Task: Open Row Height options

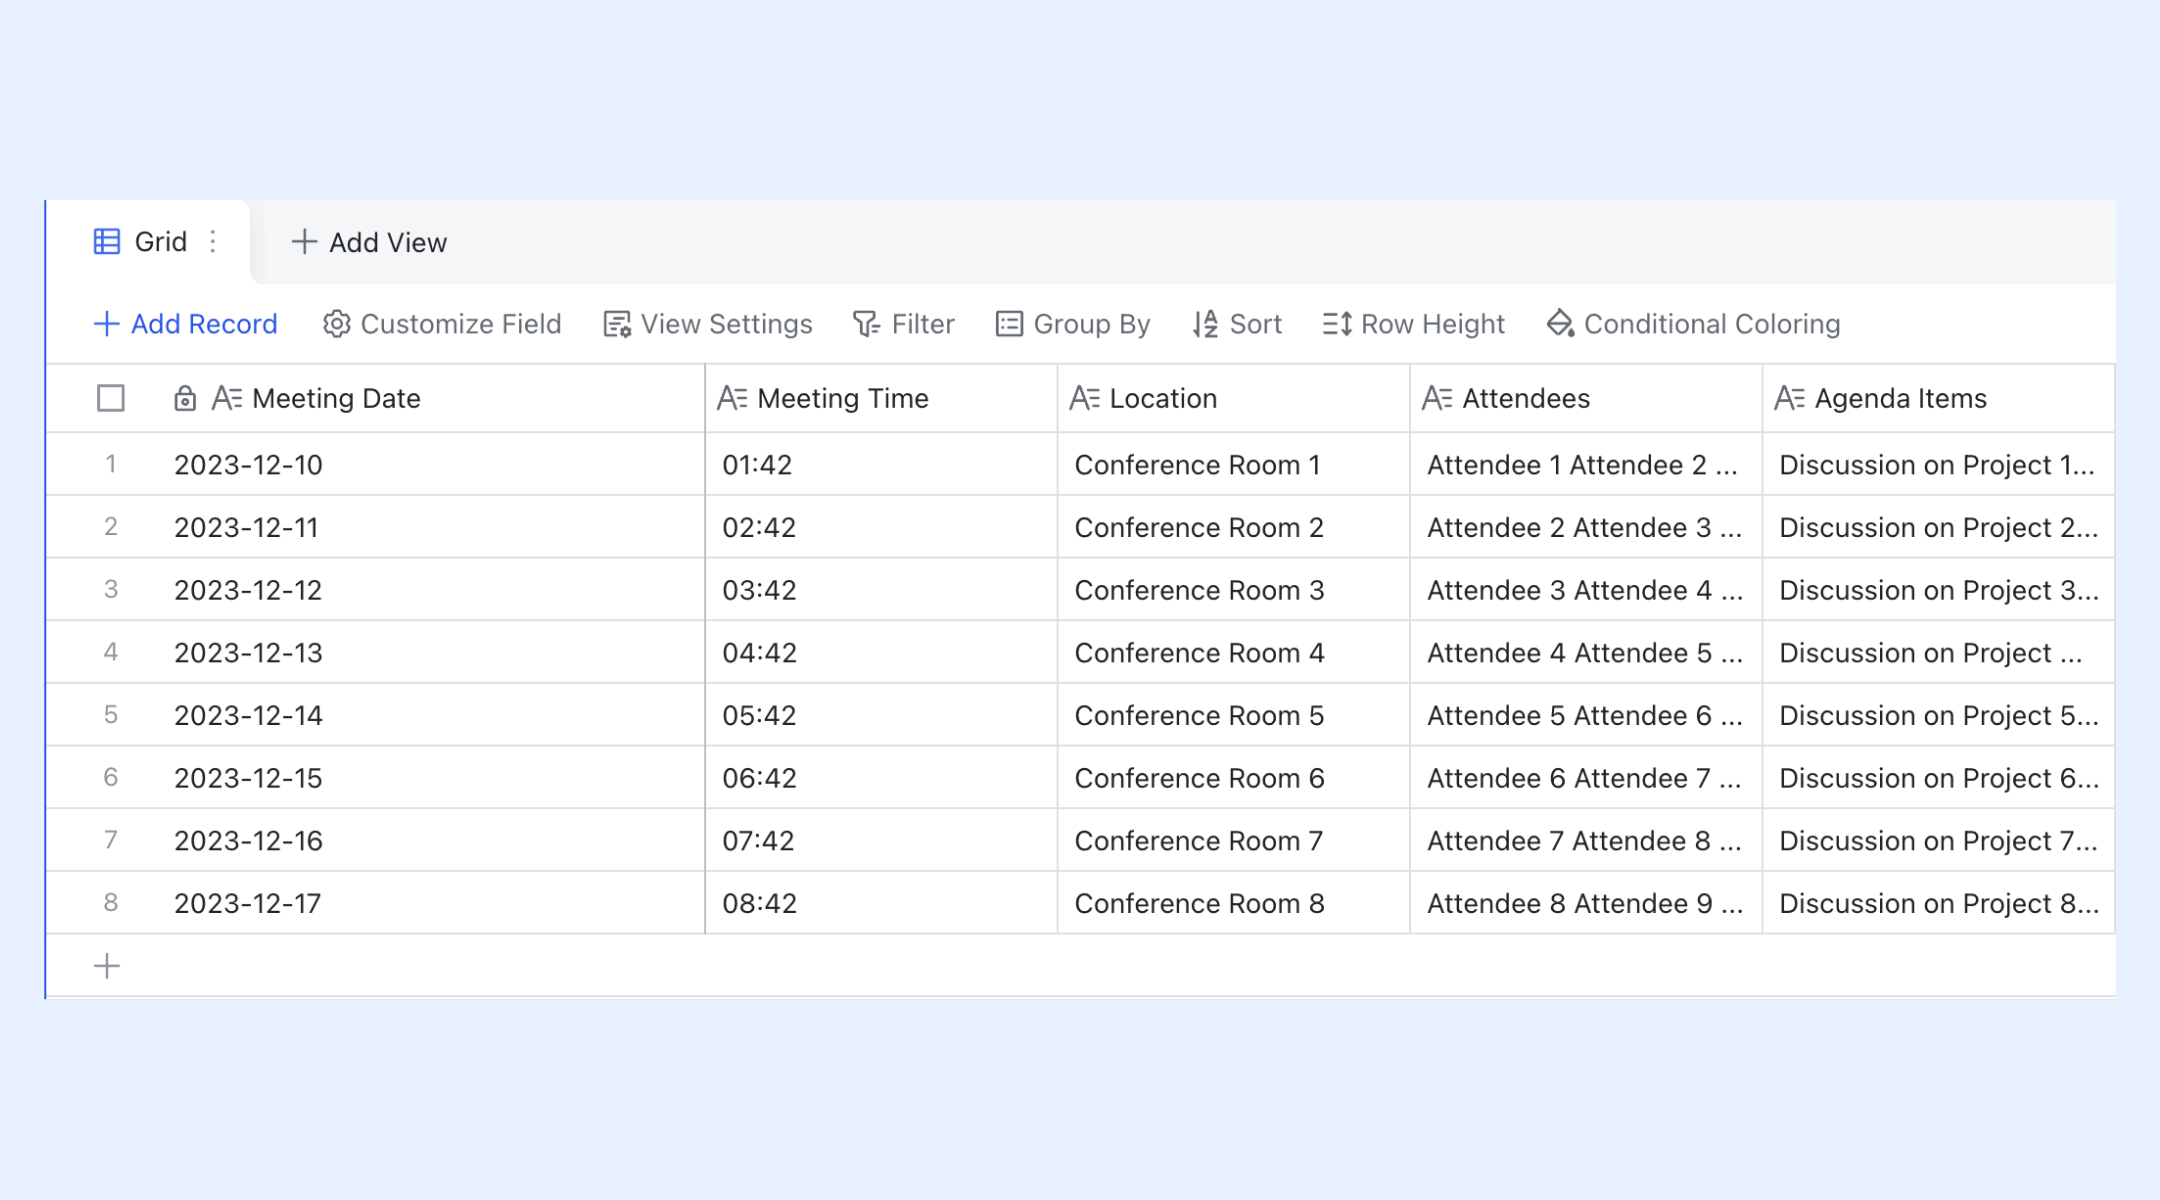Action: point(1413,324)
